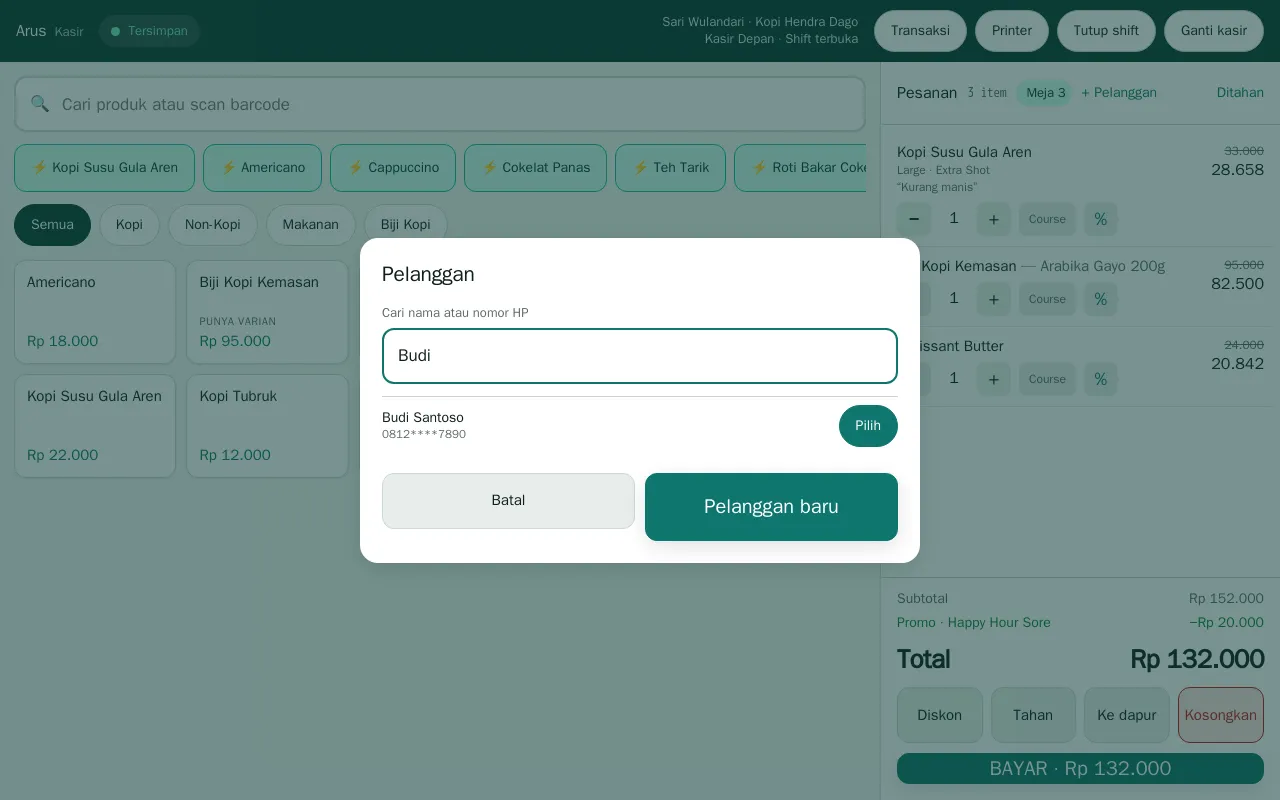This screenshot has width=1280, height=800.
Task: Increase quantity of Biji Kopi Kemasan order
Action: pos(994,299)
